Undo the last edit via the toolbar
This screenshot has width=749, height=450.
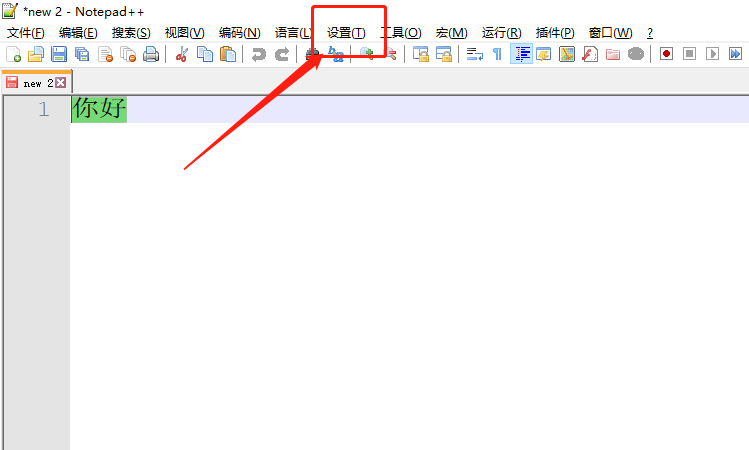258,54
